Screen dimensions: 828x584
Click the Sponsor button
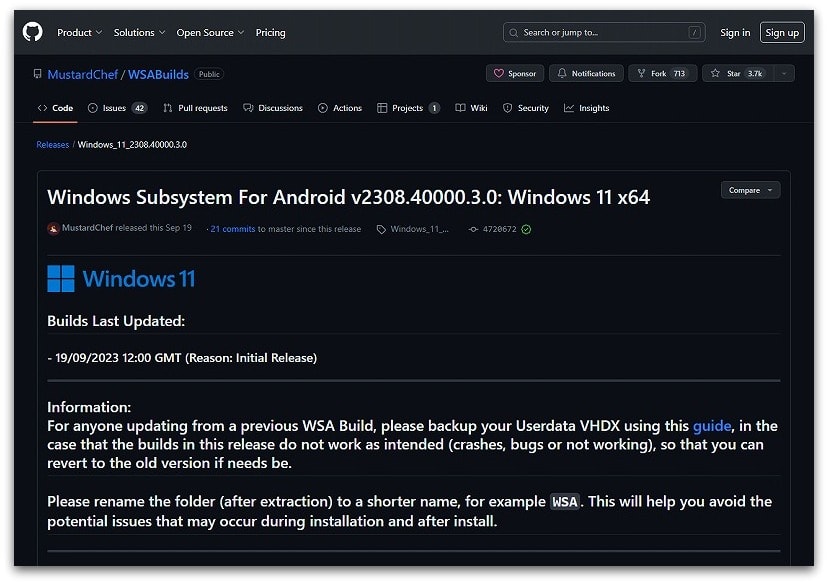(515, 73)
